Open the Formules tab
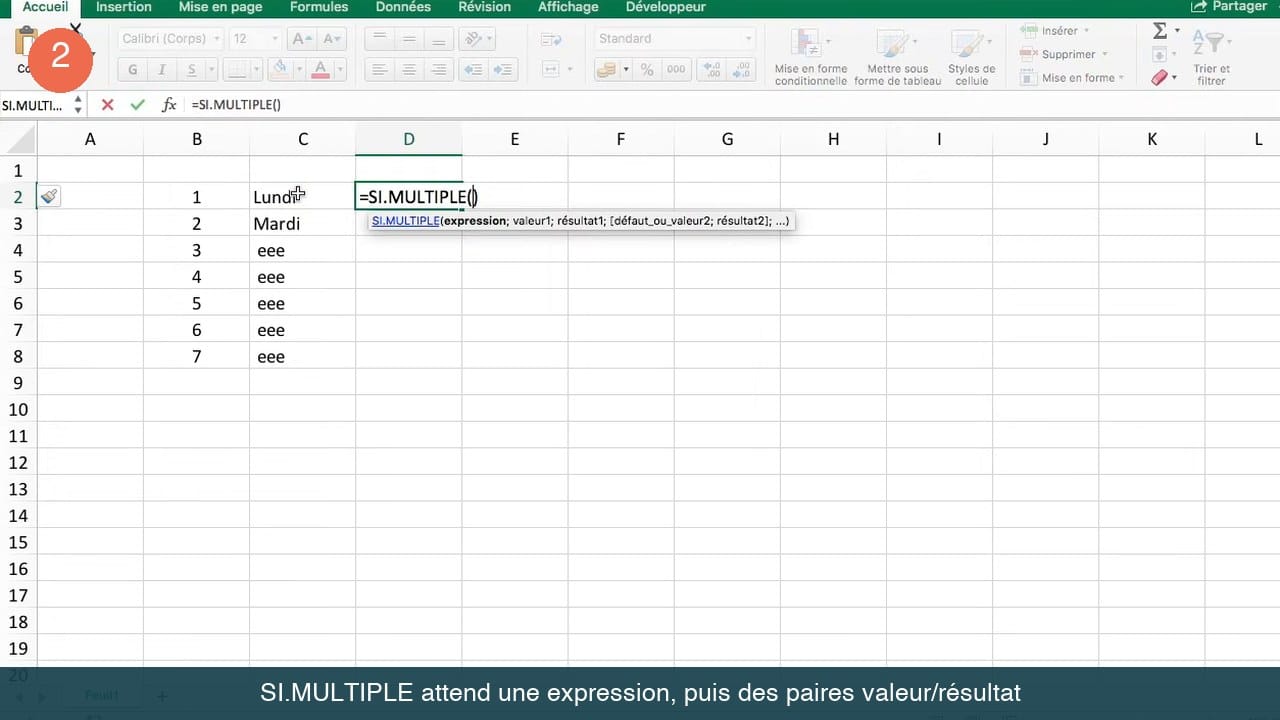Image resolution: width=1280 pixels, height=720 pixels. point(319,7)
